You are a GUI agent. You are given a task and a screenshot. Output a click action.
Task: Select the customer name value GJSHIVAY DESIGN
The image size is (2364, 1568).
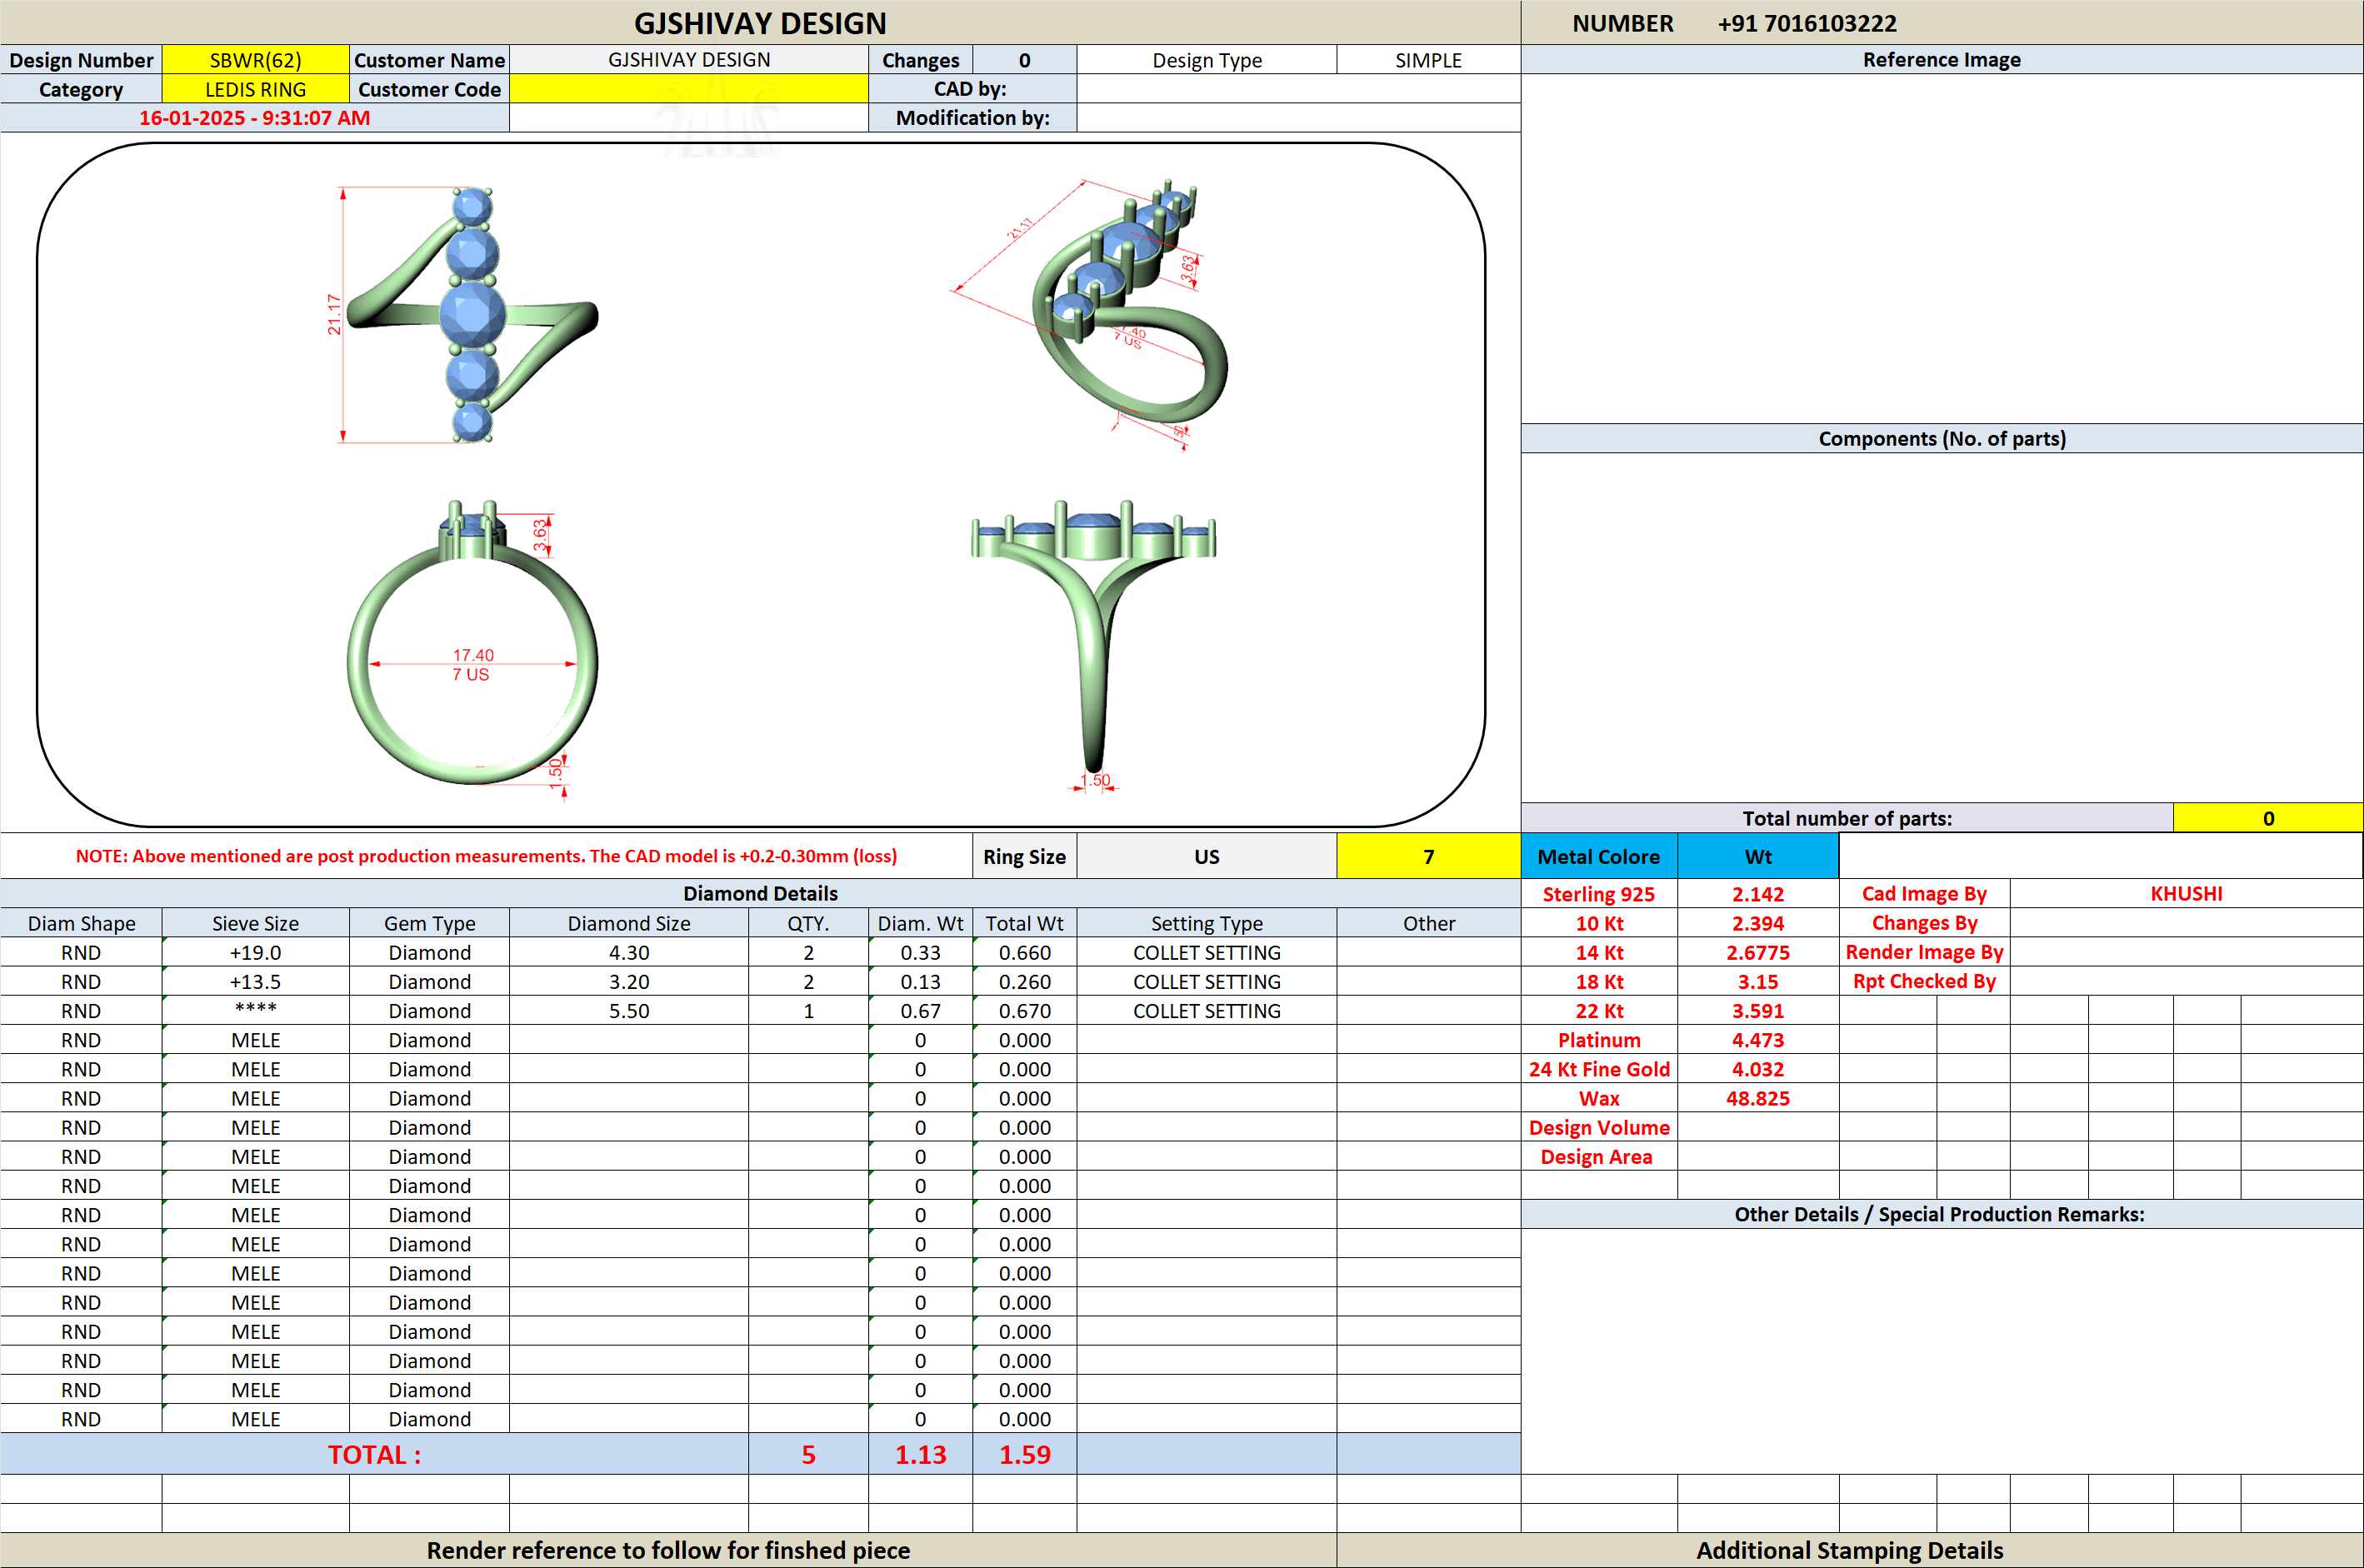(688, 60)
